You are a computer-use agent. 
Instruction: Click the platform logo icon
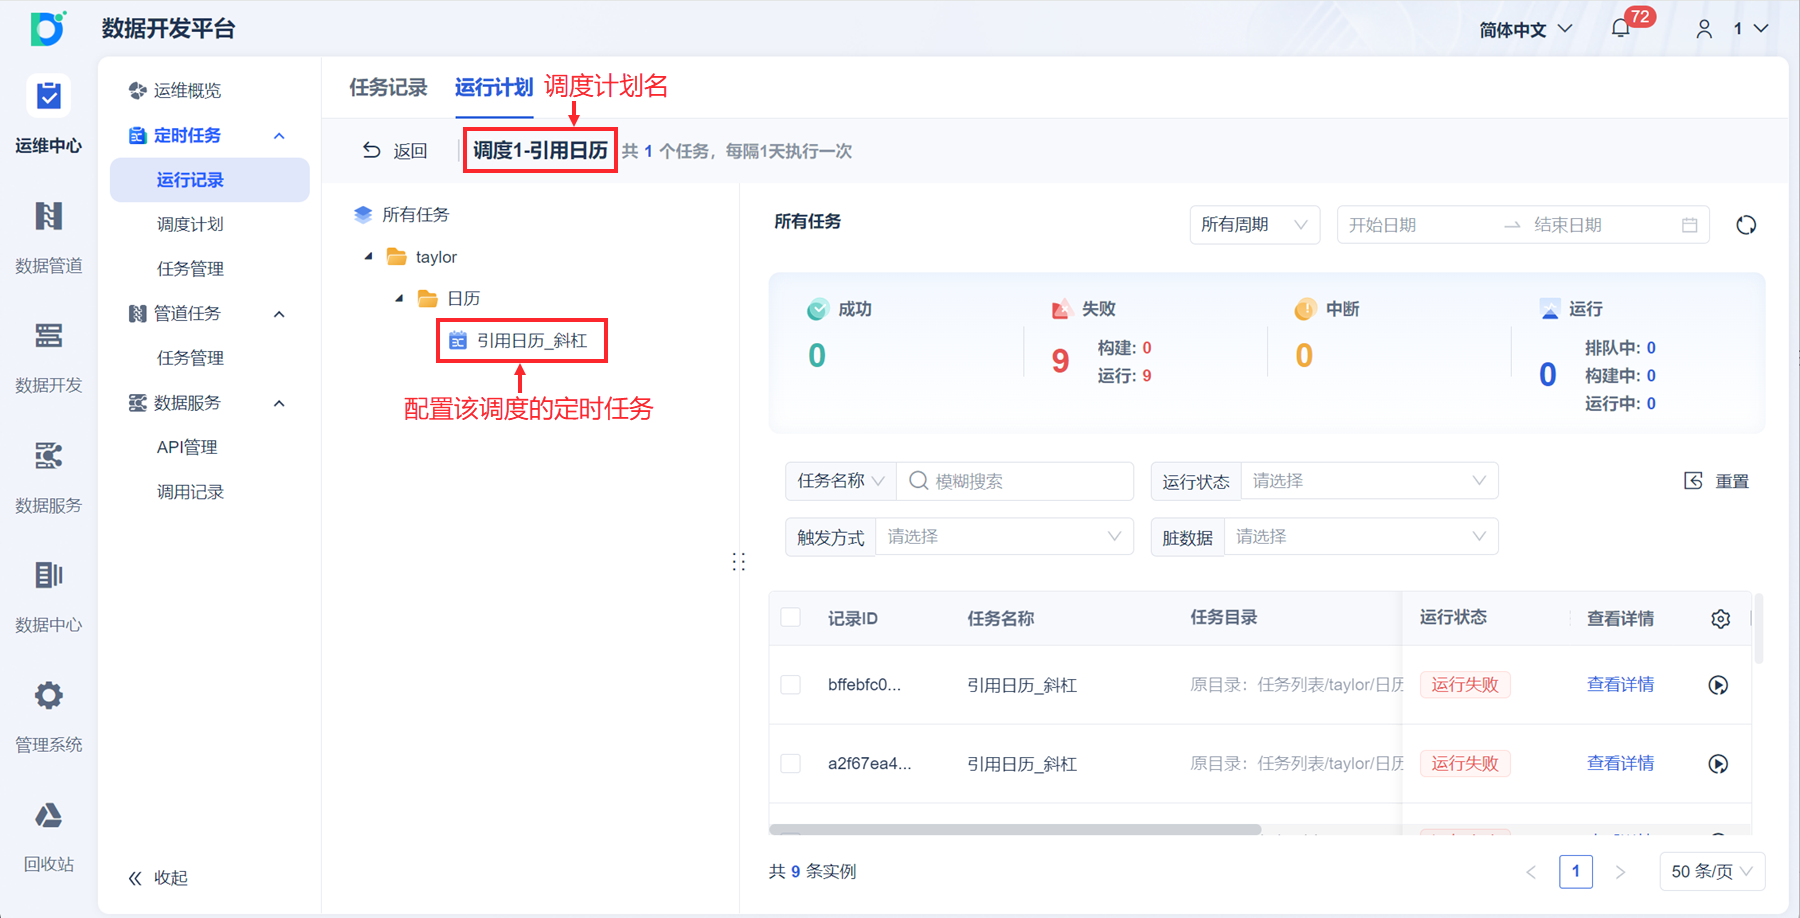pyautogui.click(x=48, y=28)
